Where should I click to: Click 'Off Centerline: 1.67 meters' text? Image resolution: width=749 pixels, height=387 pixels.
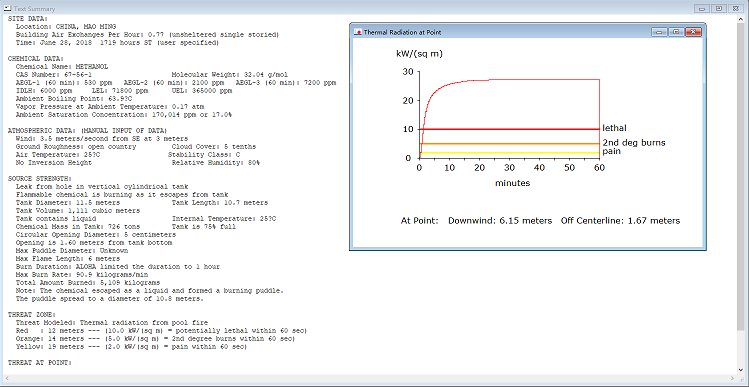pyautogui.click(x=621, y=221)
